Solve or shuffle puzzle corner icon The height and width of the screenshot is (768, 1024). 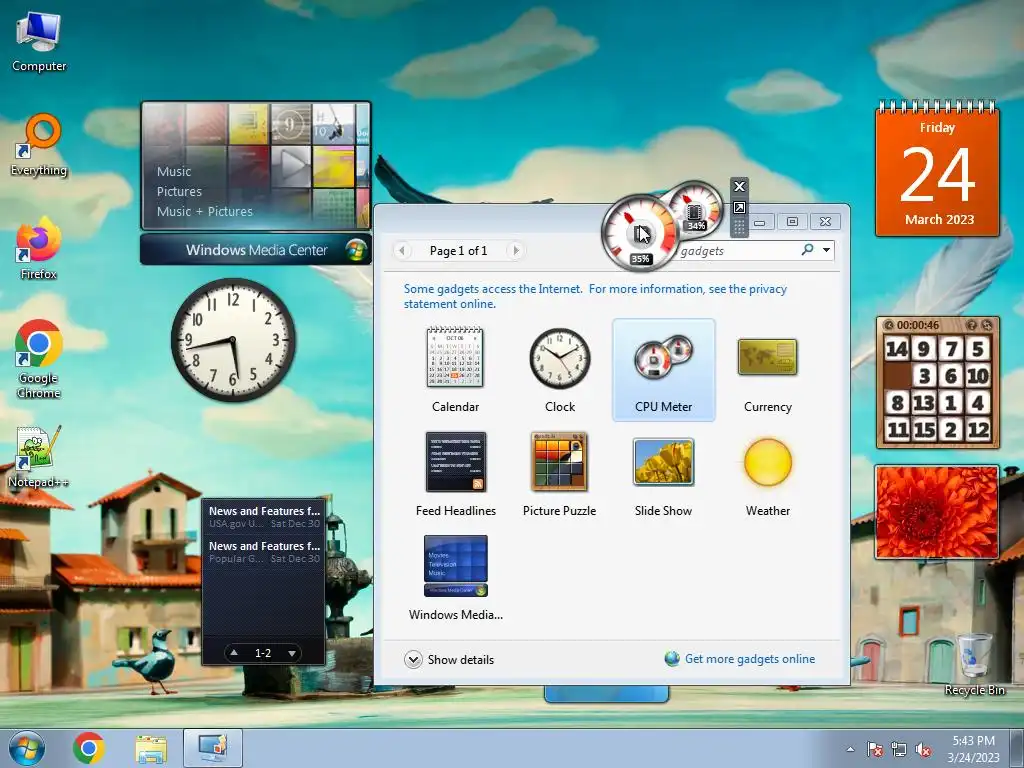987,325
